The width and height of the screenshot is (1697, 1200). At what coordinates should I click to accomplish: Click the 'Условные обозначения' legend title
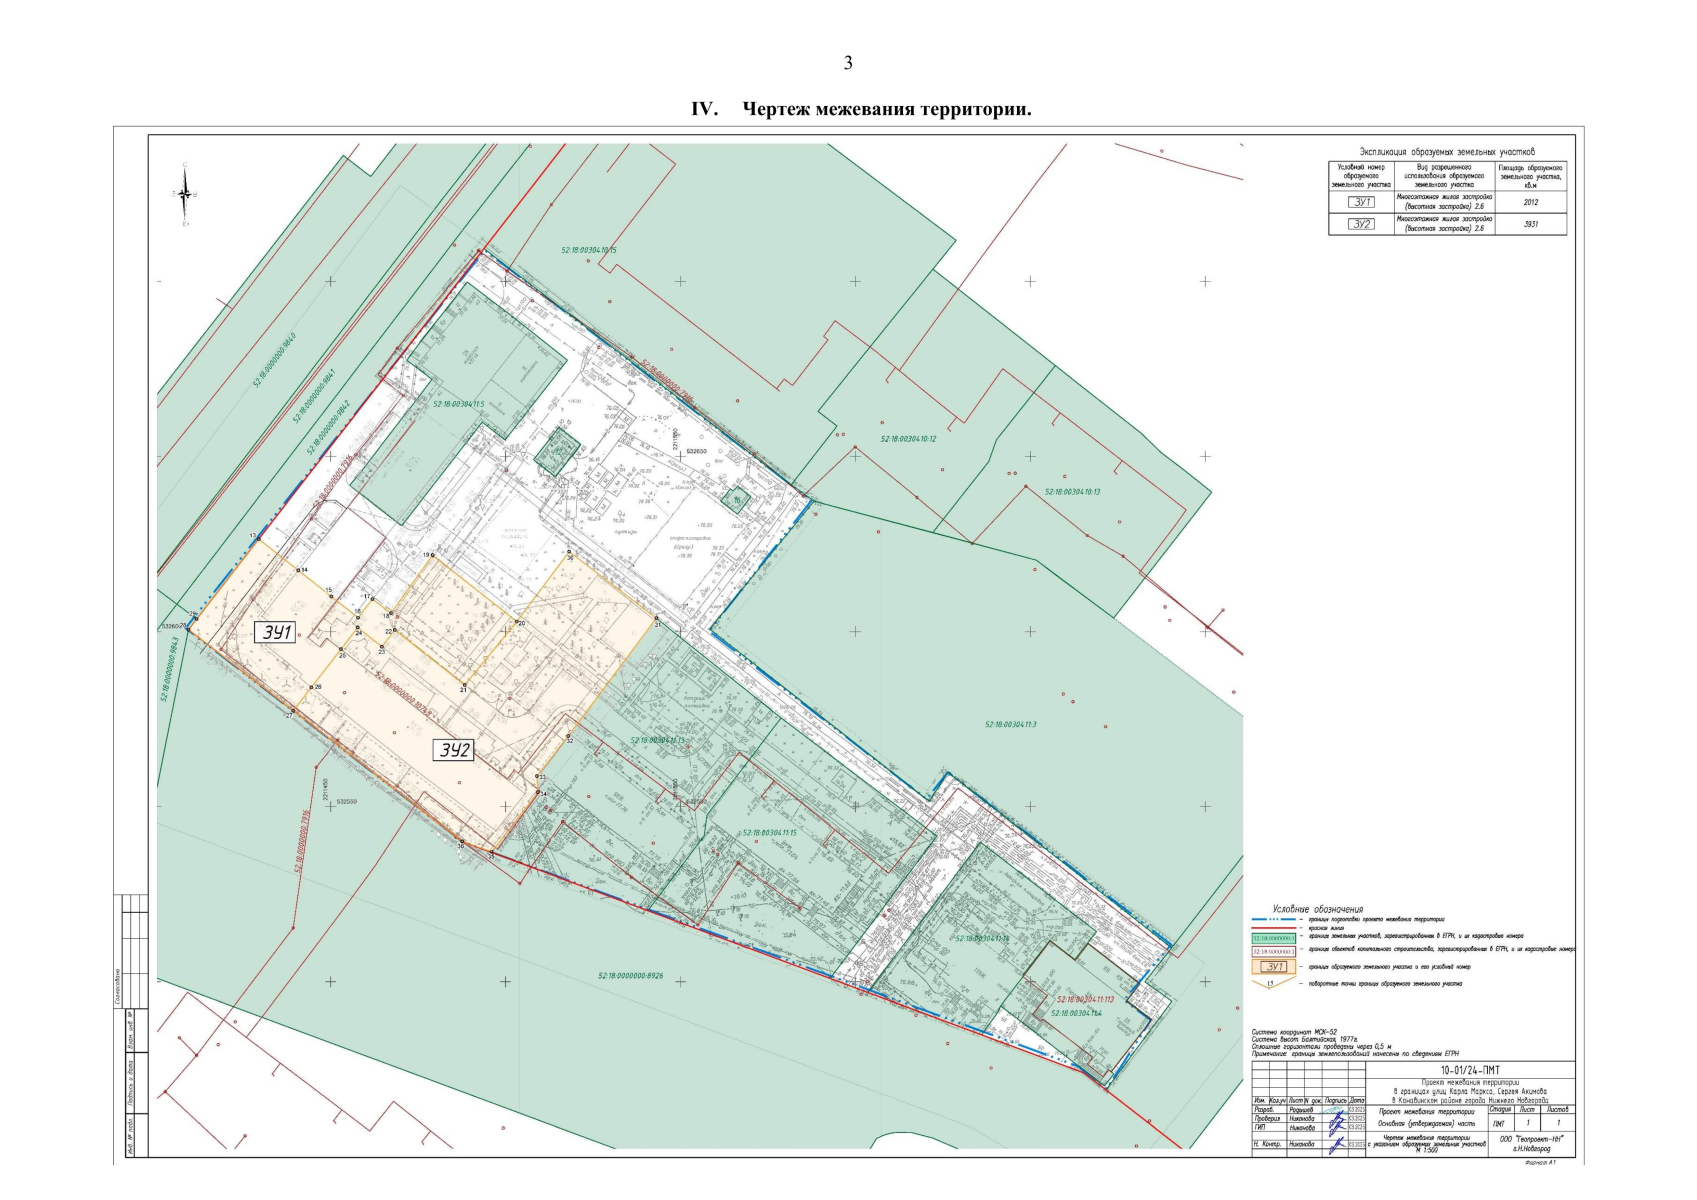coord(1317,909)
